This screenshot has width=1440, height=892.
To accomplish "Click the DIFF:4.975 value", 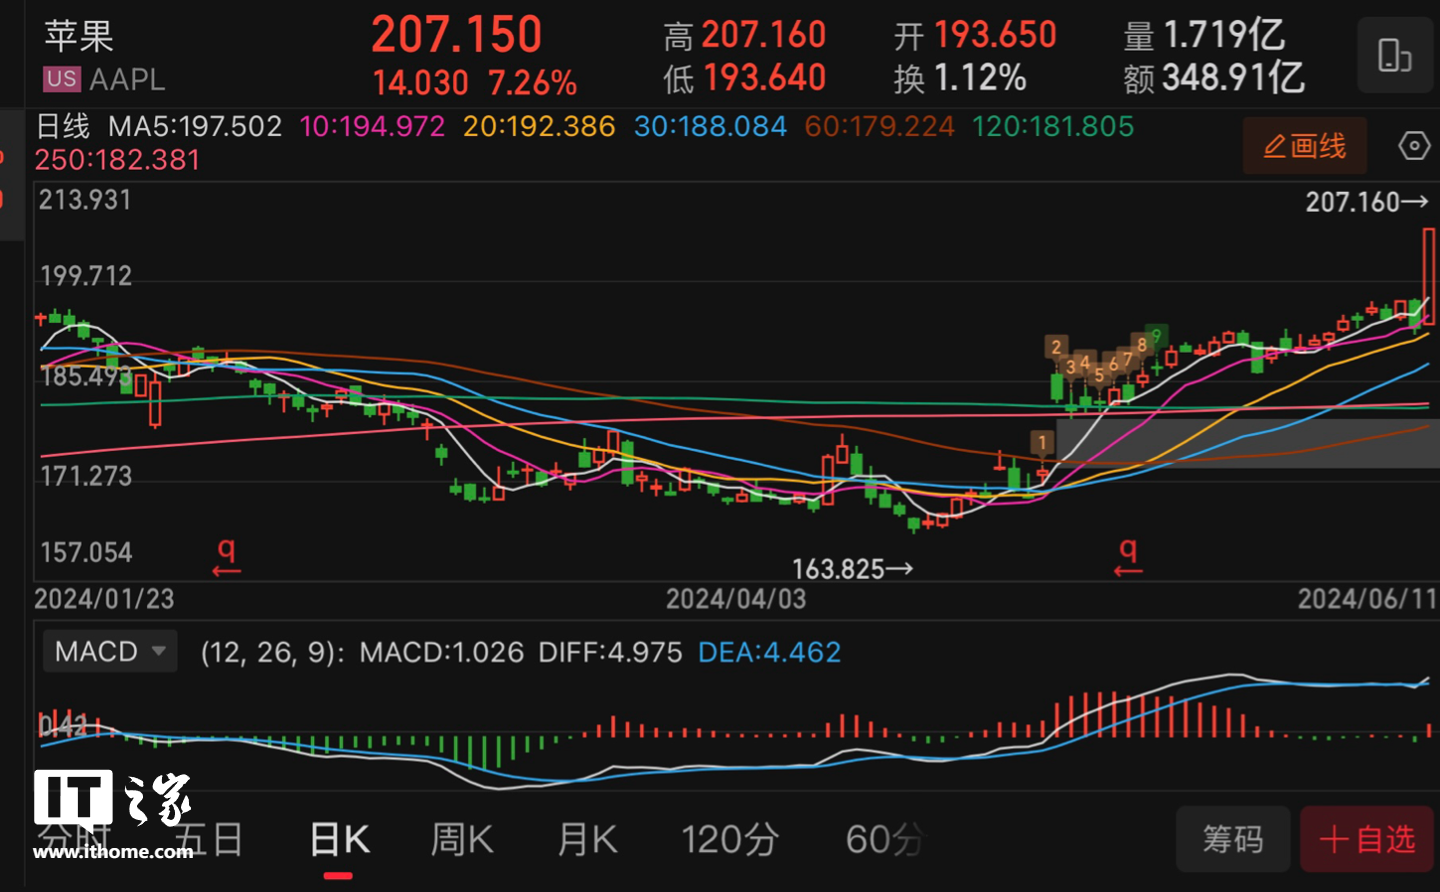I will [610, 652].
